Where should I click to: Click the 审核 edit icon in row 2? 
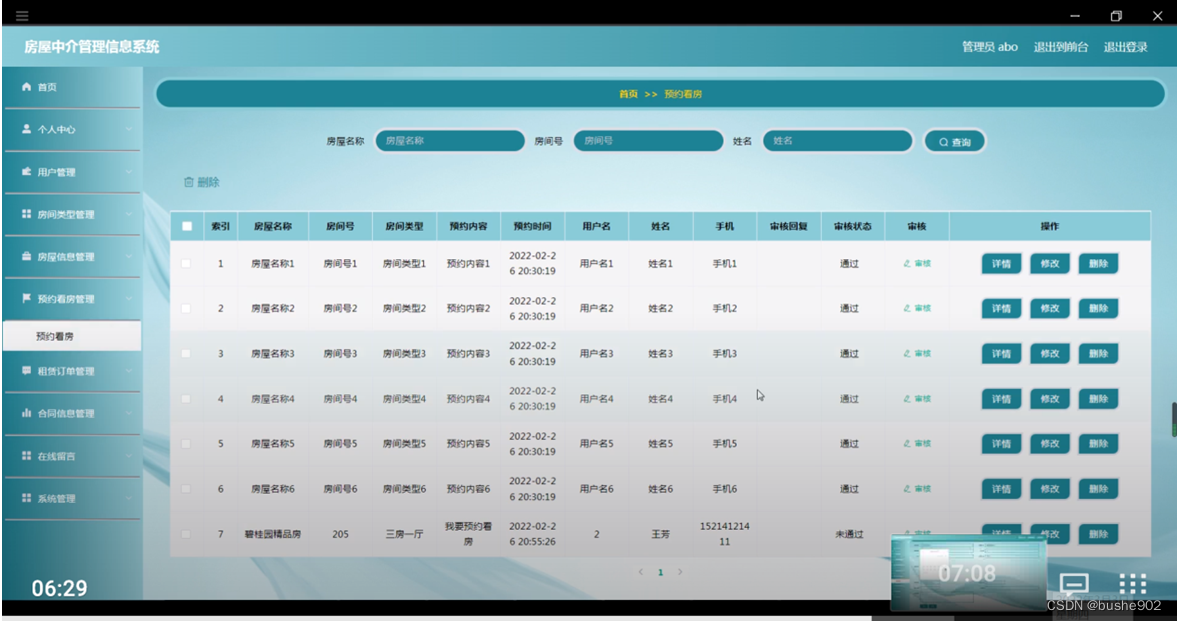(x=908, y=309)
